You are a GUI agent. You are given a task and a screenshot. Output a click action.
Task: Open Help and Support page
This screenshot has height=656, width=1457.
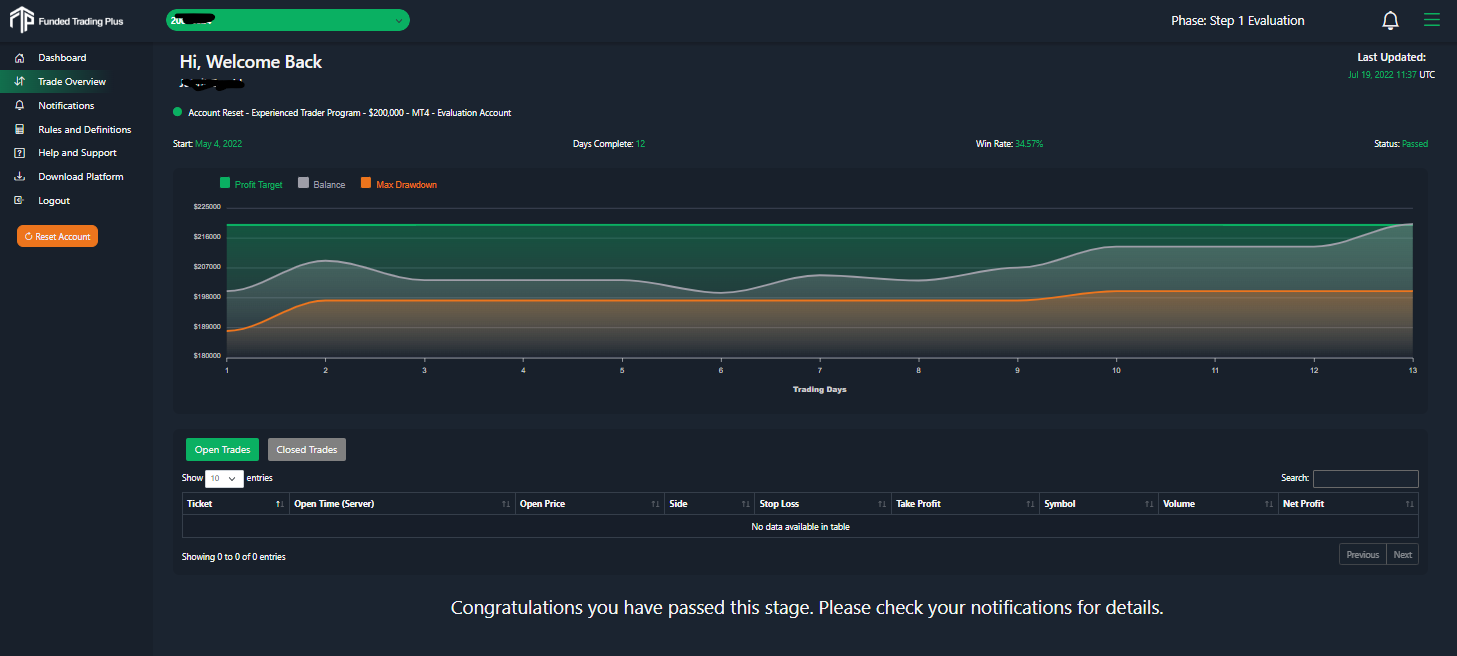tap(77, 153)
